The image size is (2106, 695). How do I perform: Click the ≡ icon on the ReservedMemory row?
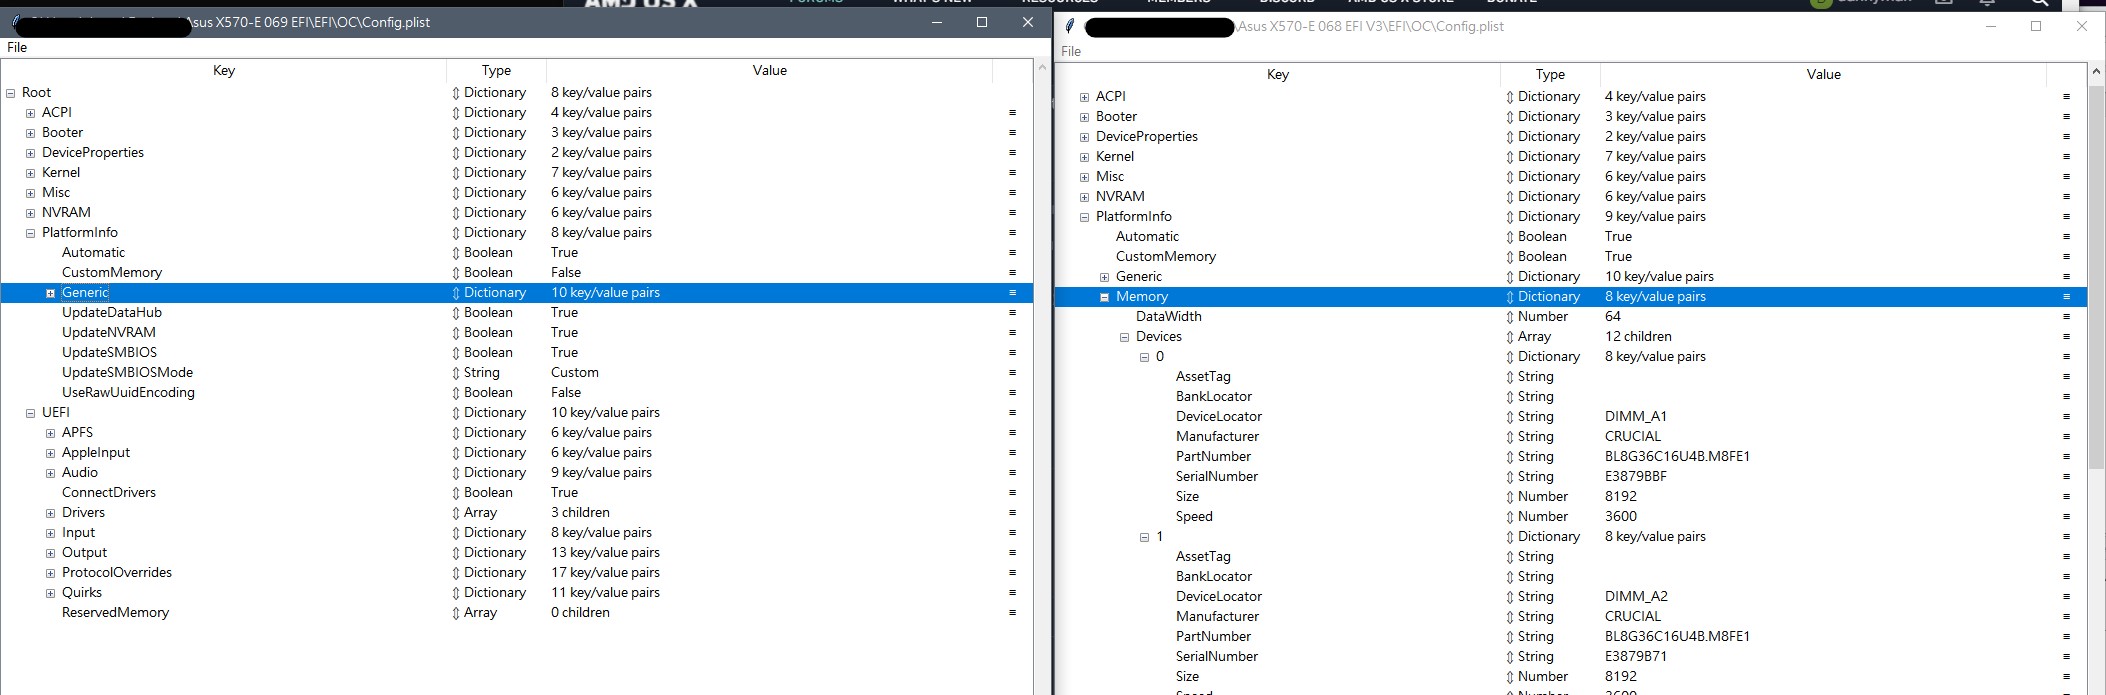[1012, 613]
